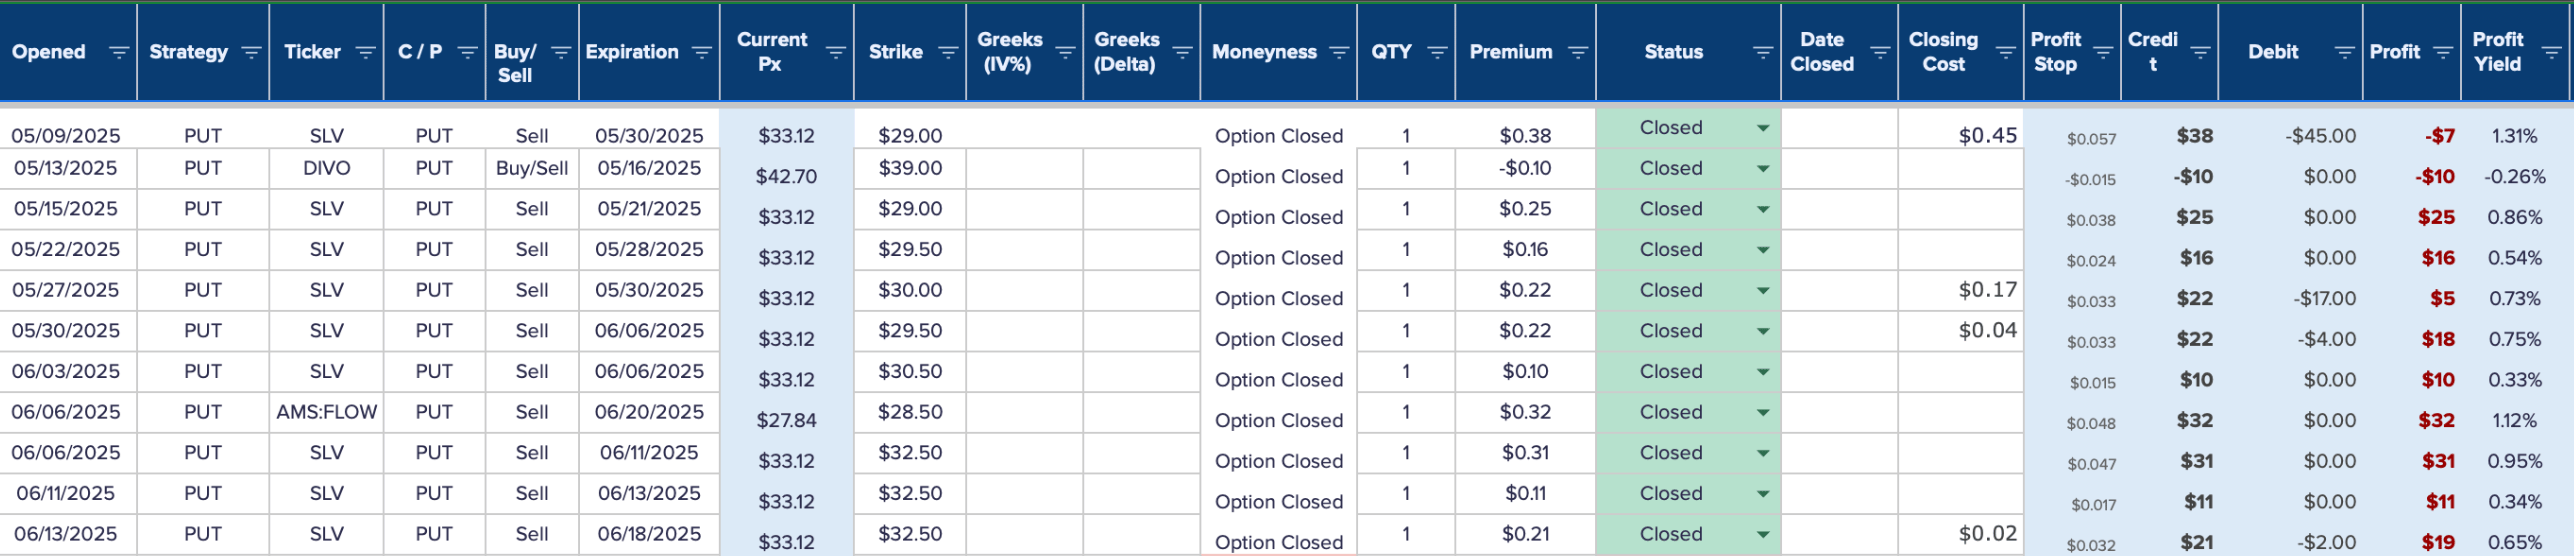Click the QTY column filter icon
Viewport: 2574px width, 556px height.
pyautogui.click(x=1437, y=52)
